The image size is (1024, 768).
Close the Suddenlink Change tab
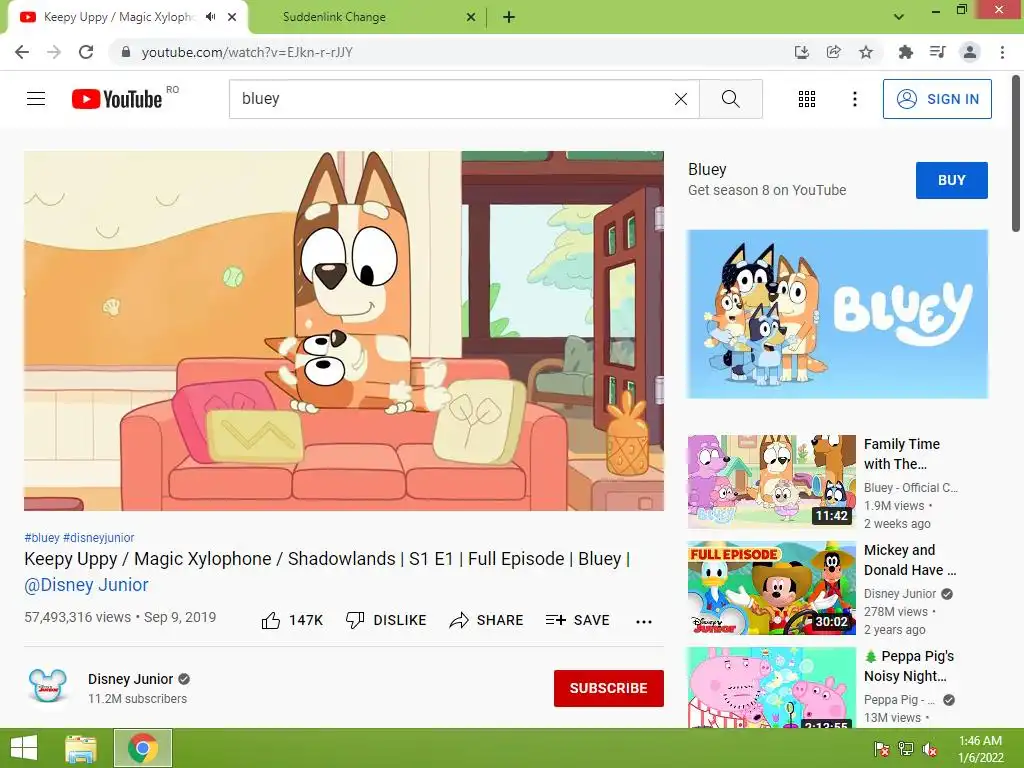coord(470,17)
